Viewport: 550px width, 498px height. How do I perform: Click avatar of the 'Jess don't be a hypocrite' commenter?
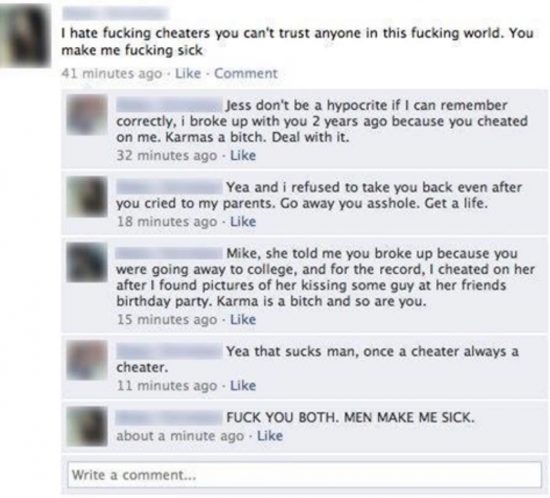click(x=87, y=115)
